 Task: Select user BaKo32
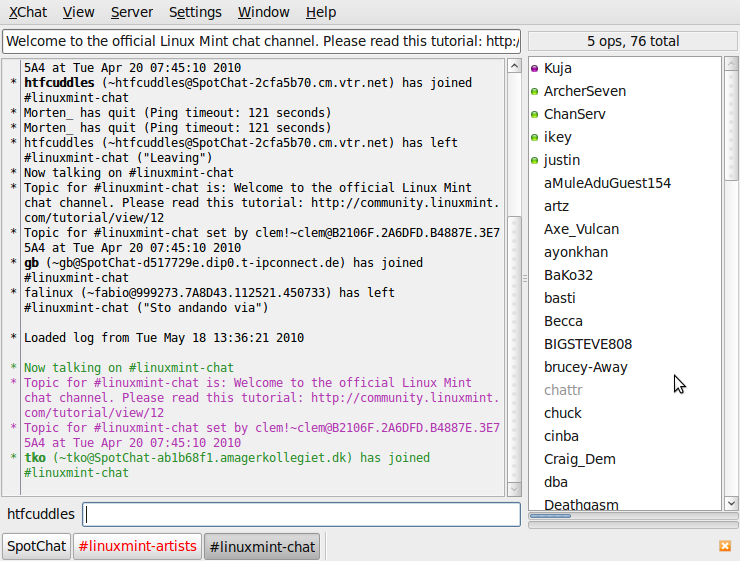(x=625, y=276)
